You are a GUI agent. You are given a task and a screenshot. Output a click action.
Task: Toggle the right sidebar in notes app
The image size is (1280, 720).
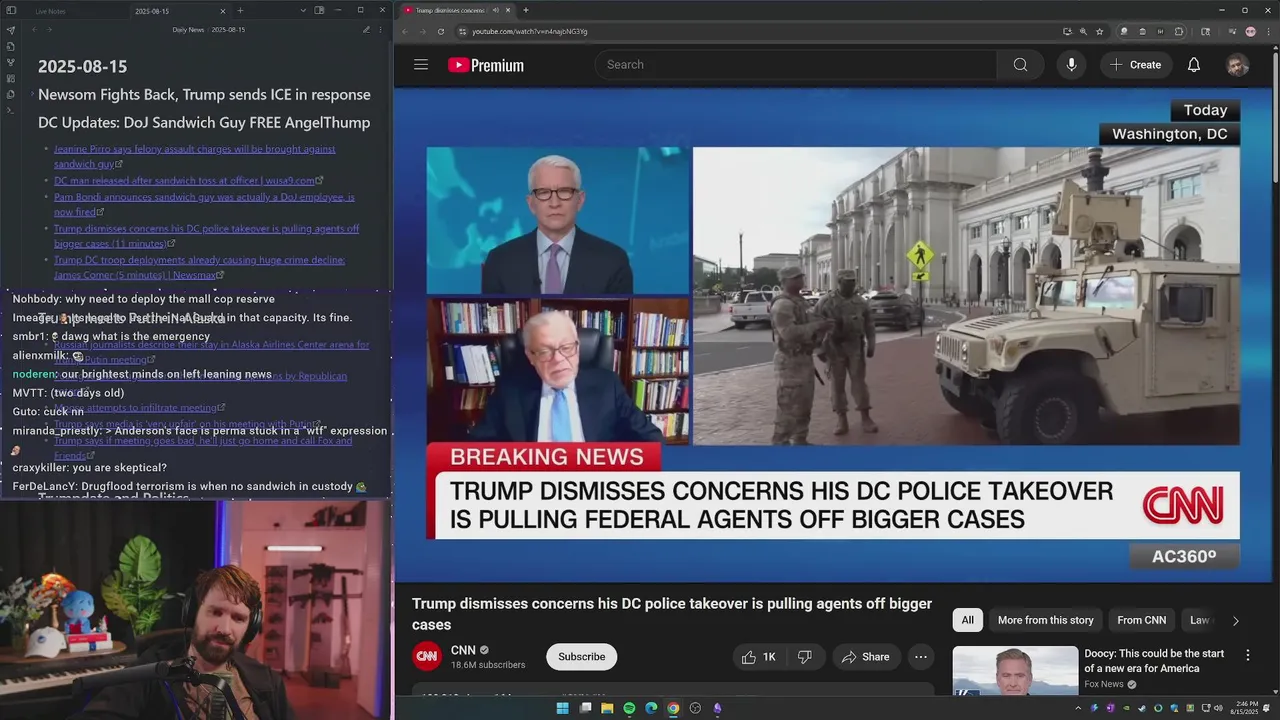coord(319,10)
